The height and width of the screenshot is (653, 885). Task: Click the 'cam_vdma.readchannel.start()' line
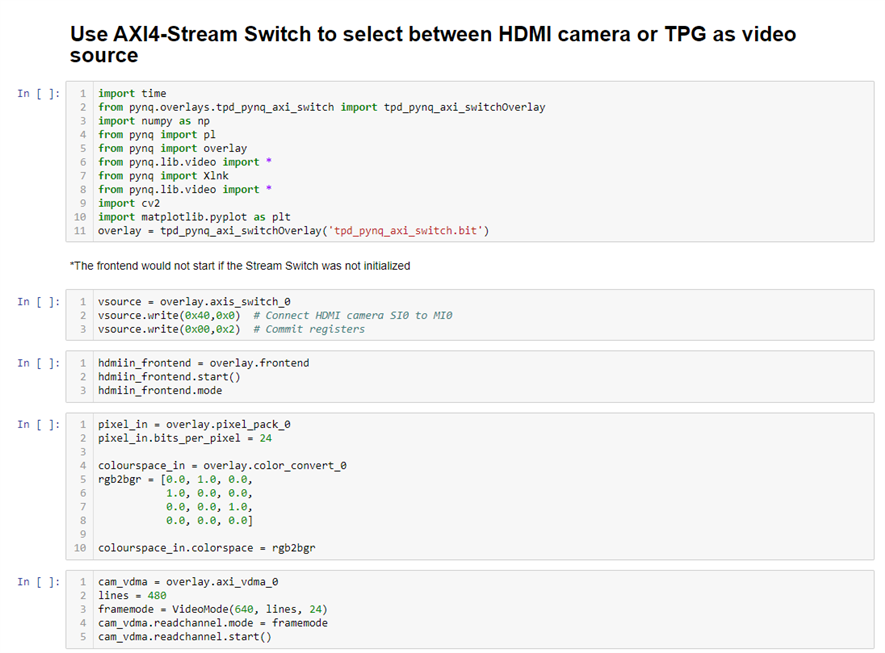pos(184,637)
